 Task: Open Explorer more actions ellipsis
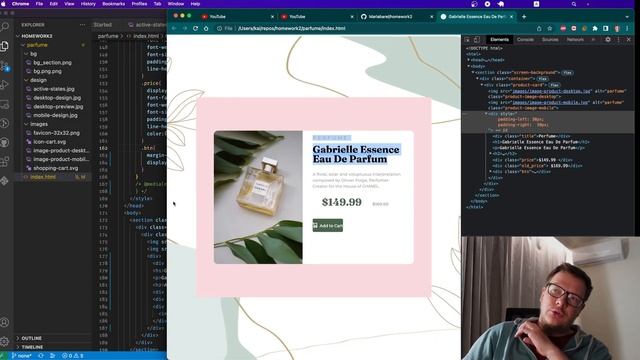[x=82, y=25]
